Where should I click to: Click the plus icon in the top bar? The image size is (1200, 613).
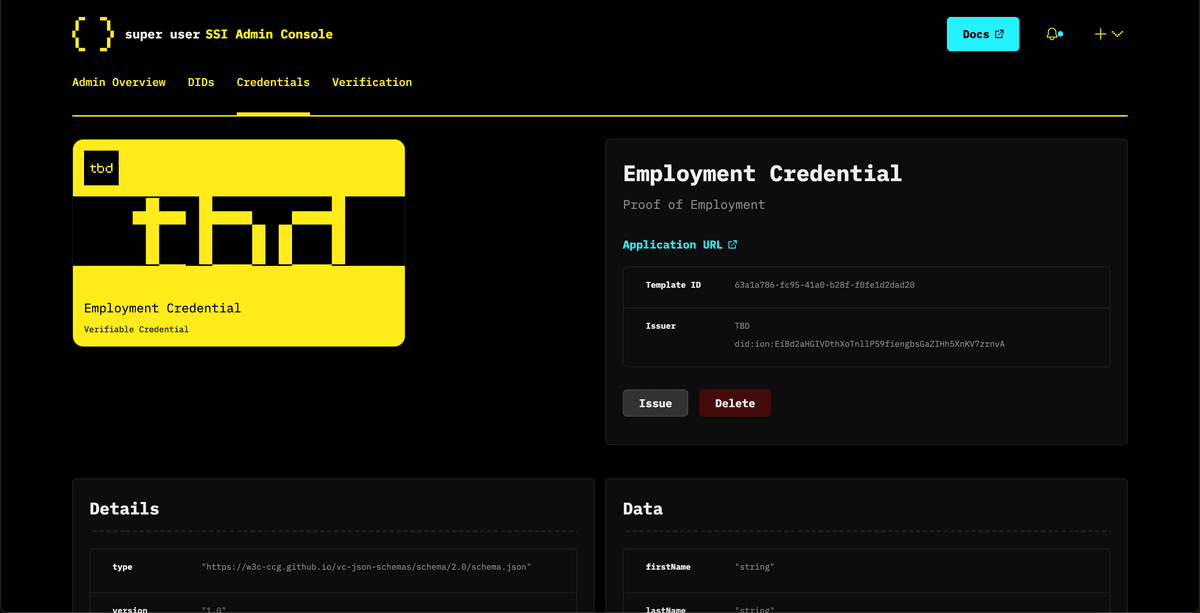1100,33
